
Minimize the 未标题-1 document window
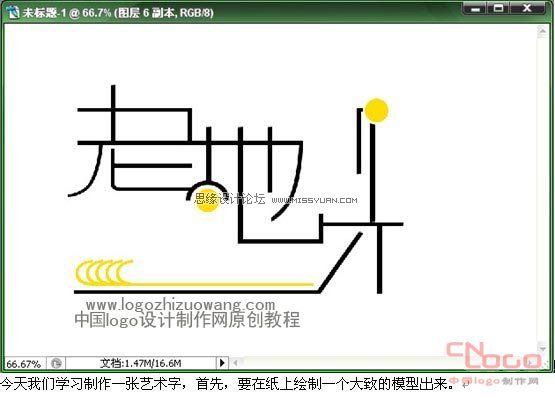[475, 8]
